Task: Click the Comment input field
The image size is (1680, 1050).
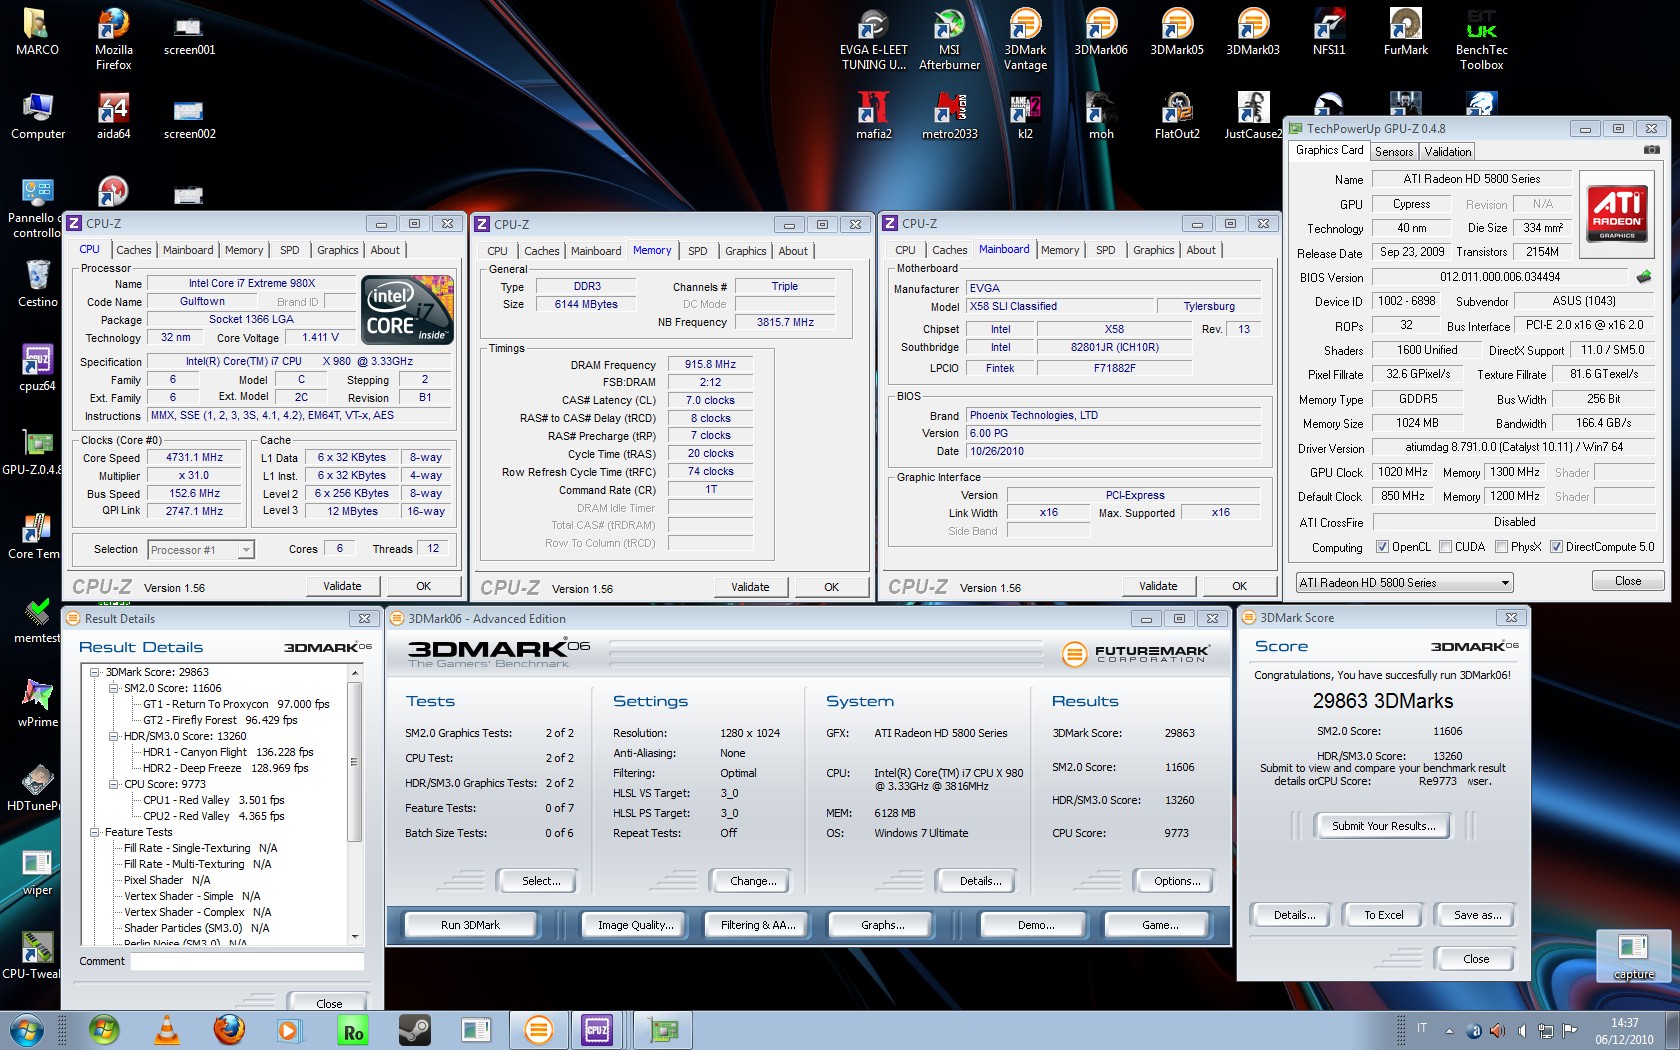Action: [x=247, y=961]
